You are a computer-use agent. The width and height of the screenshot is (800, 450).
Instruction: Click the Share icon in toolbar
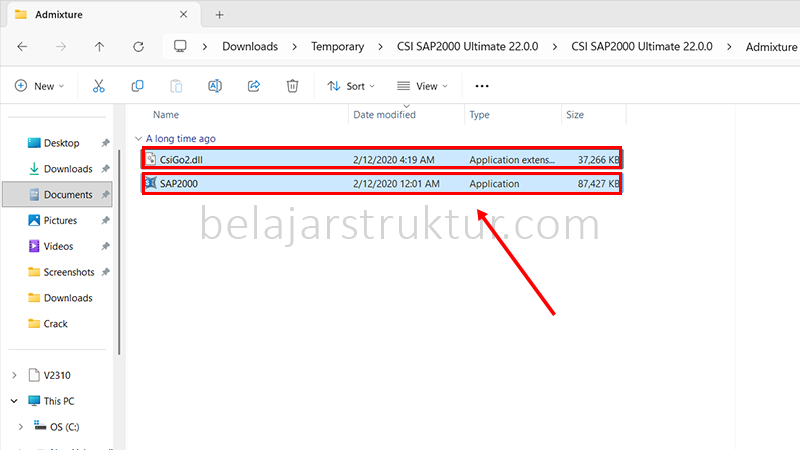pos(254,86)
